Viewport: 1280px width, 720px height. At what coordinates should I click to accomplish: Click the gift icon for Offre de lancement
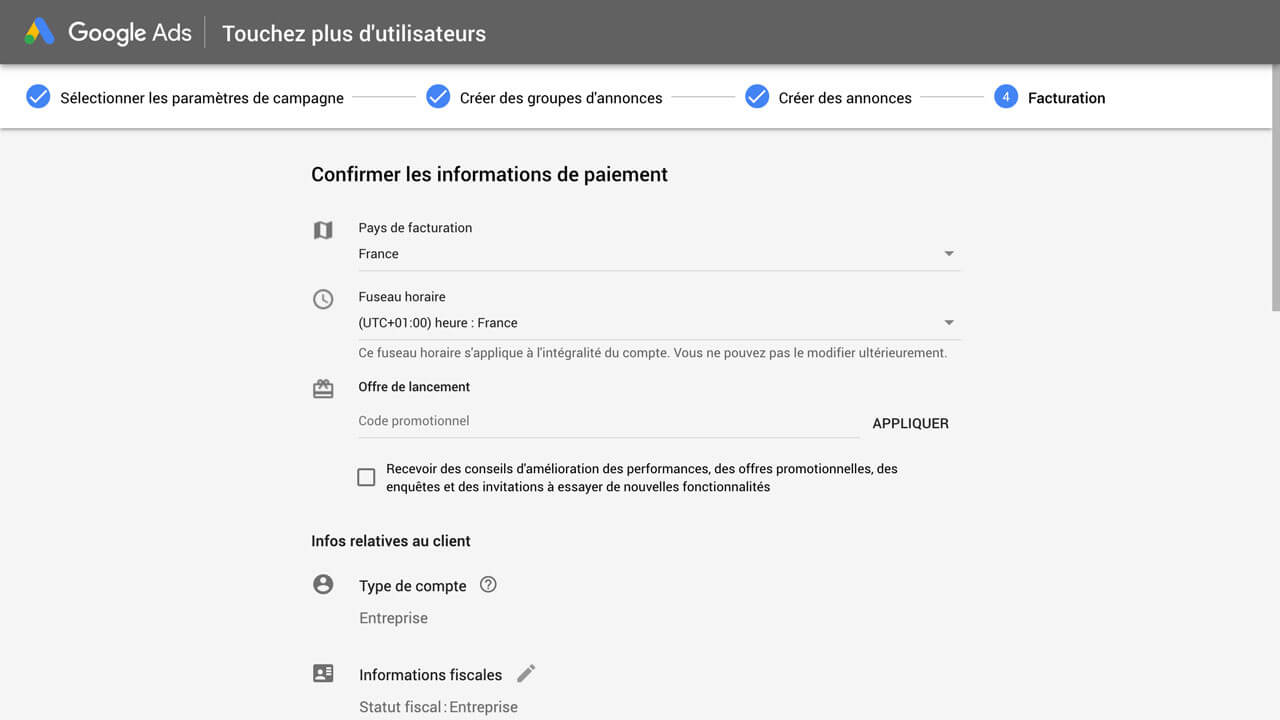pos(323,389)
